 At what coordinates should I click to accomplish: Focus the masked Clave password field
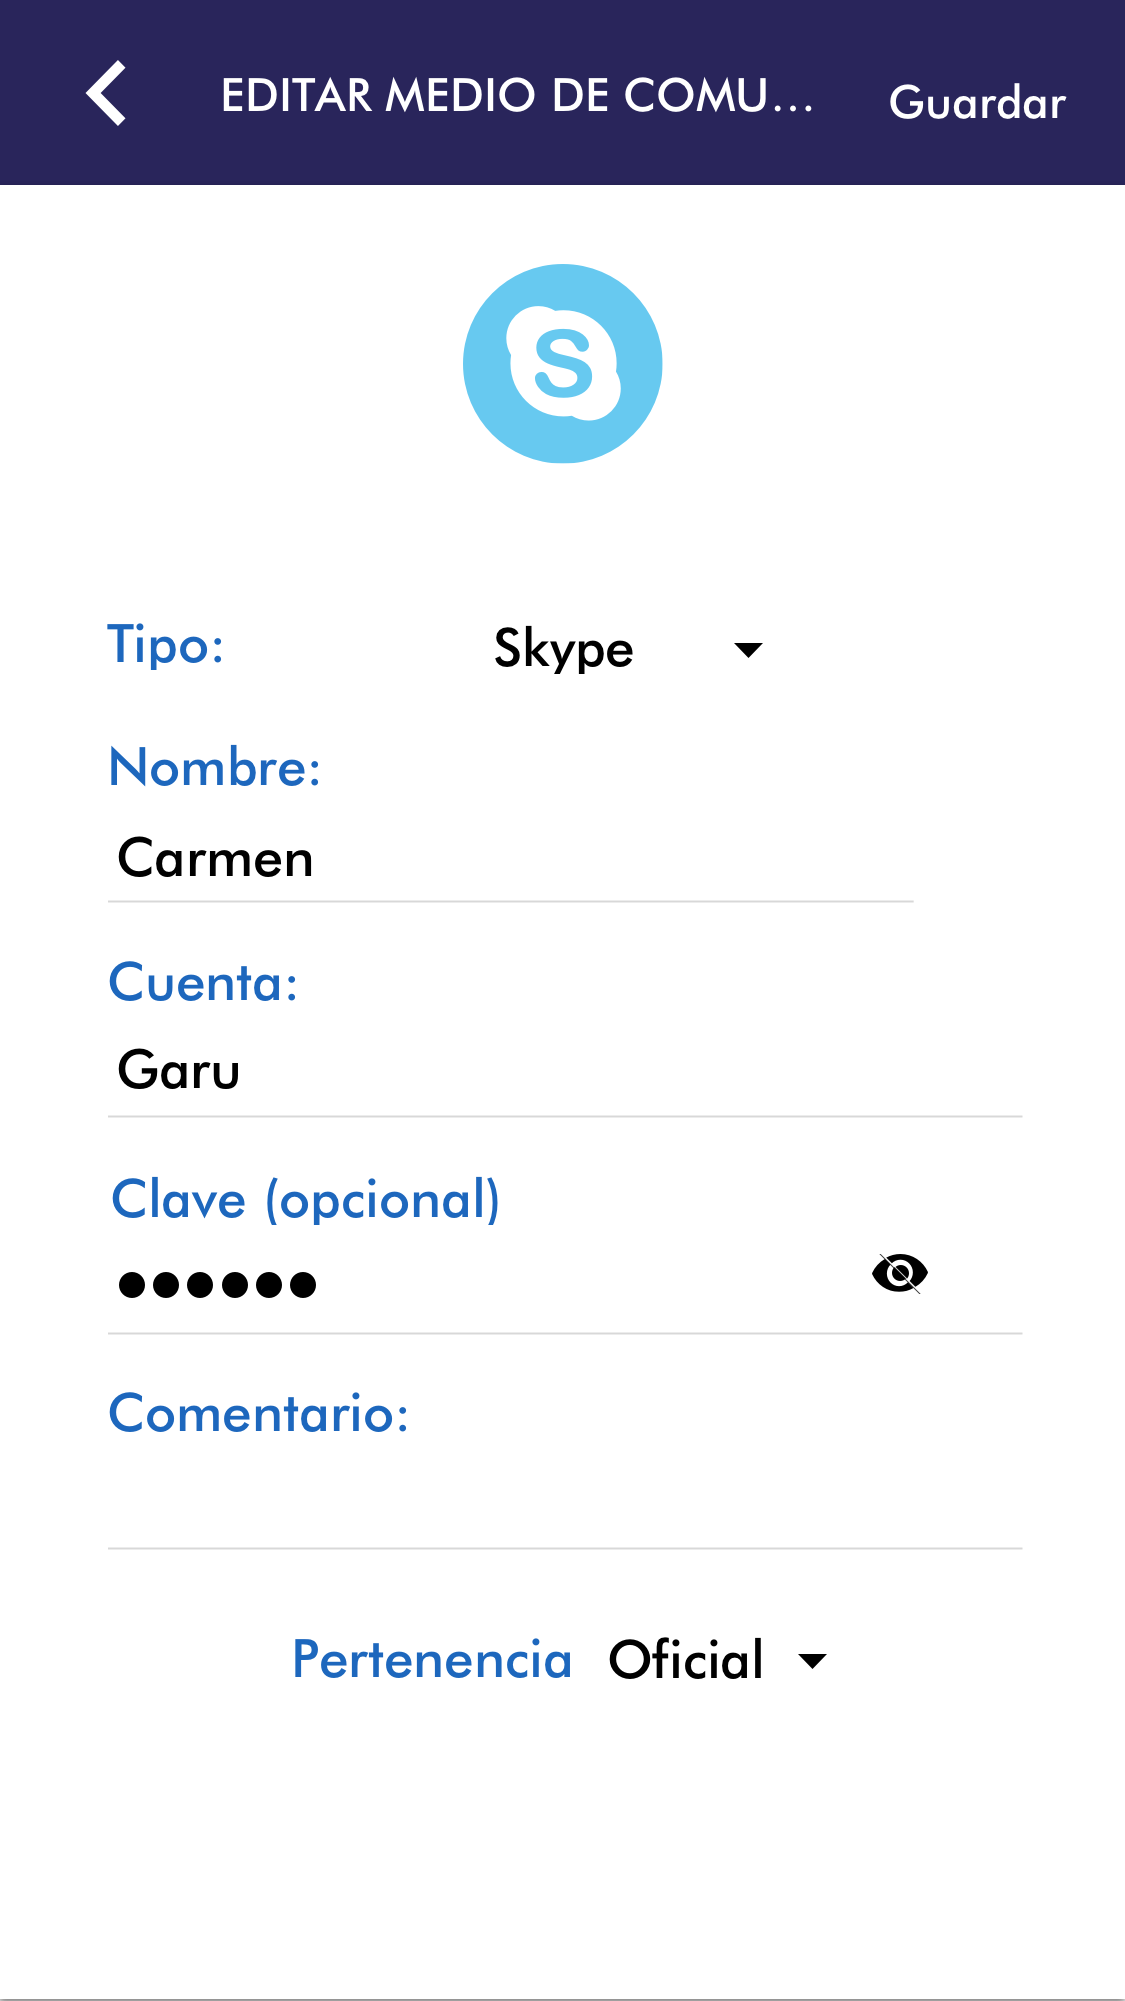(x=480, y=1284)
